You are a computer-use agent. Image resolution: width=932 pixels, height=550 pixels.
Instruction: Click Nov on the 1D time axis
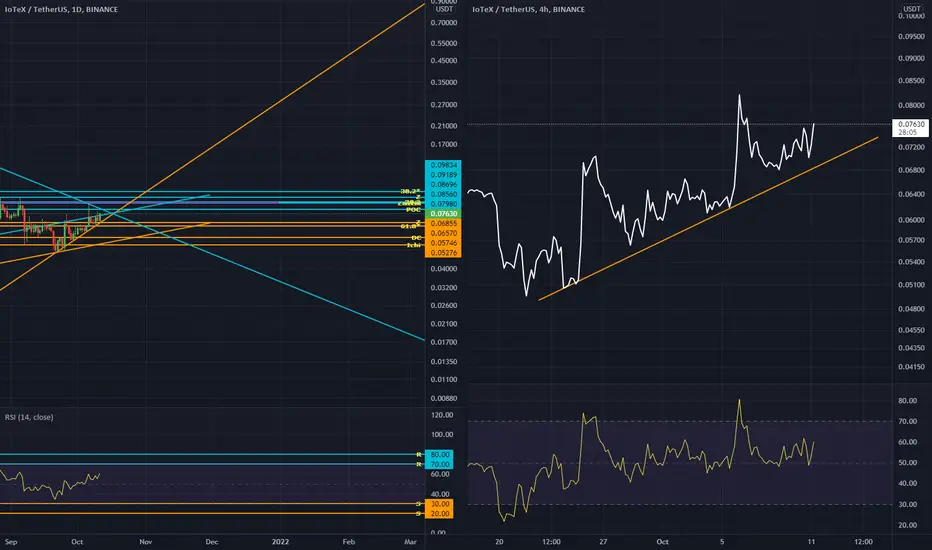[x=146, y=542]
